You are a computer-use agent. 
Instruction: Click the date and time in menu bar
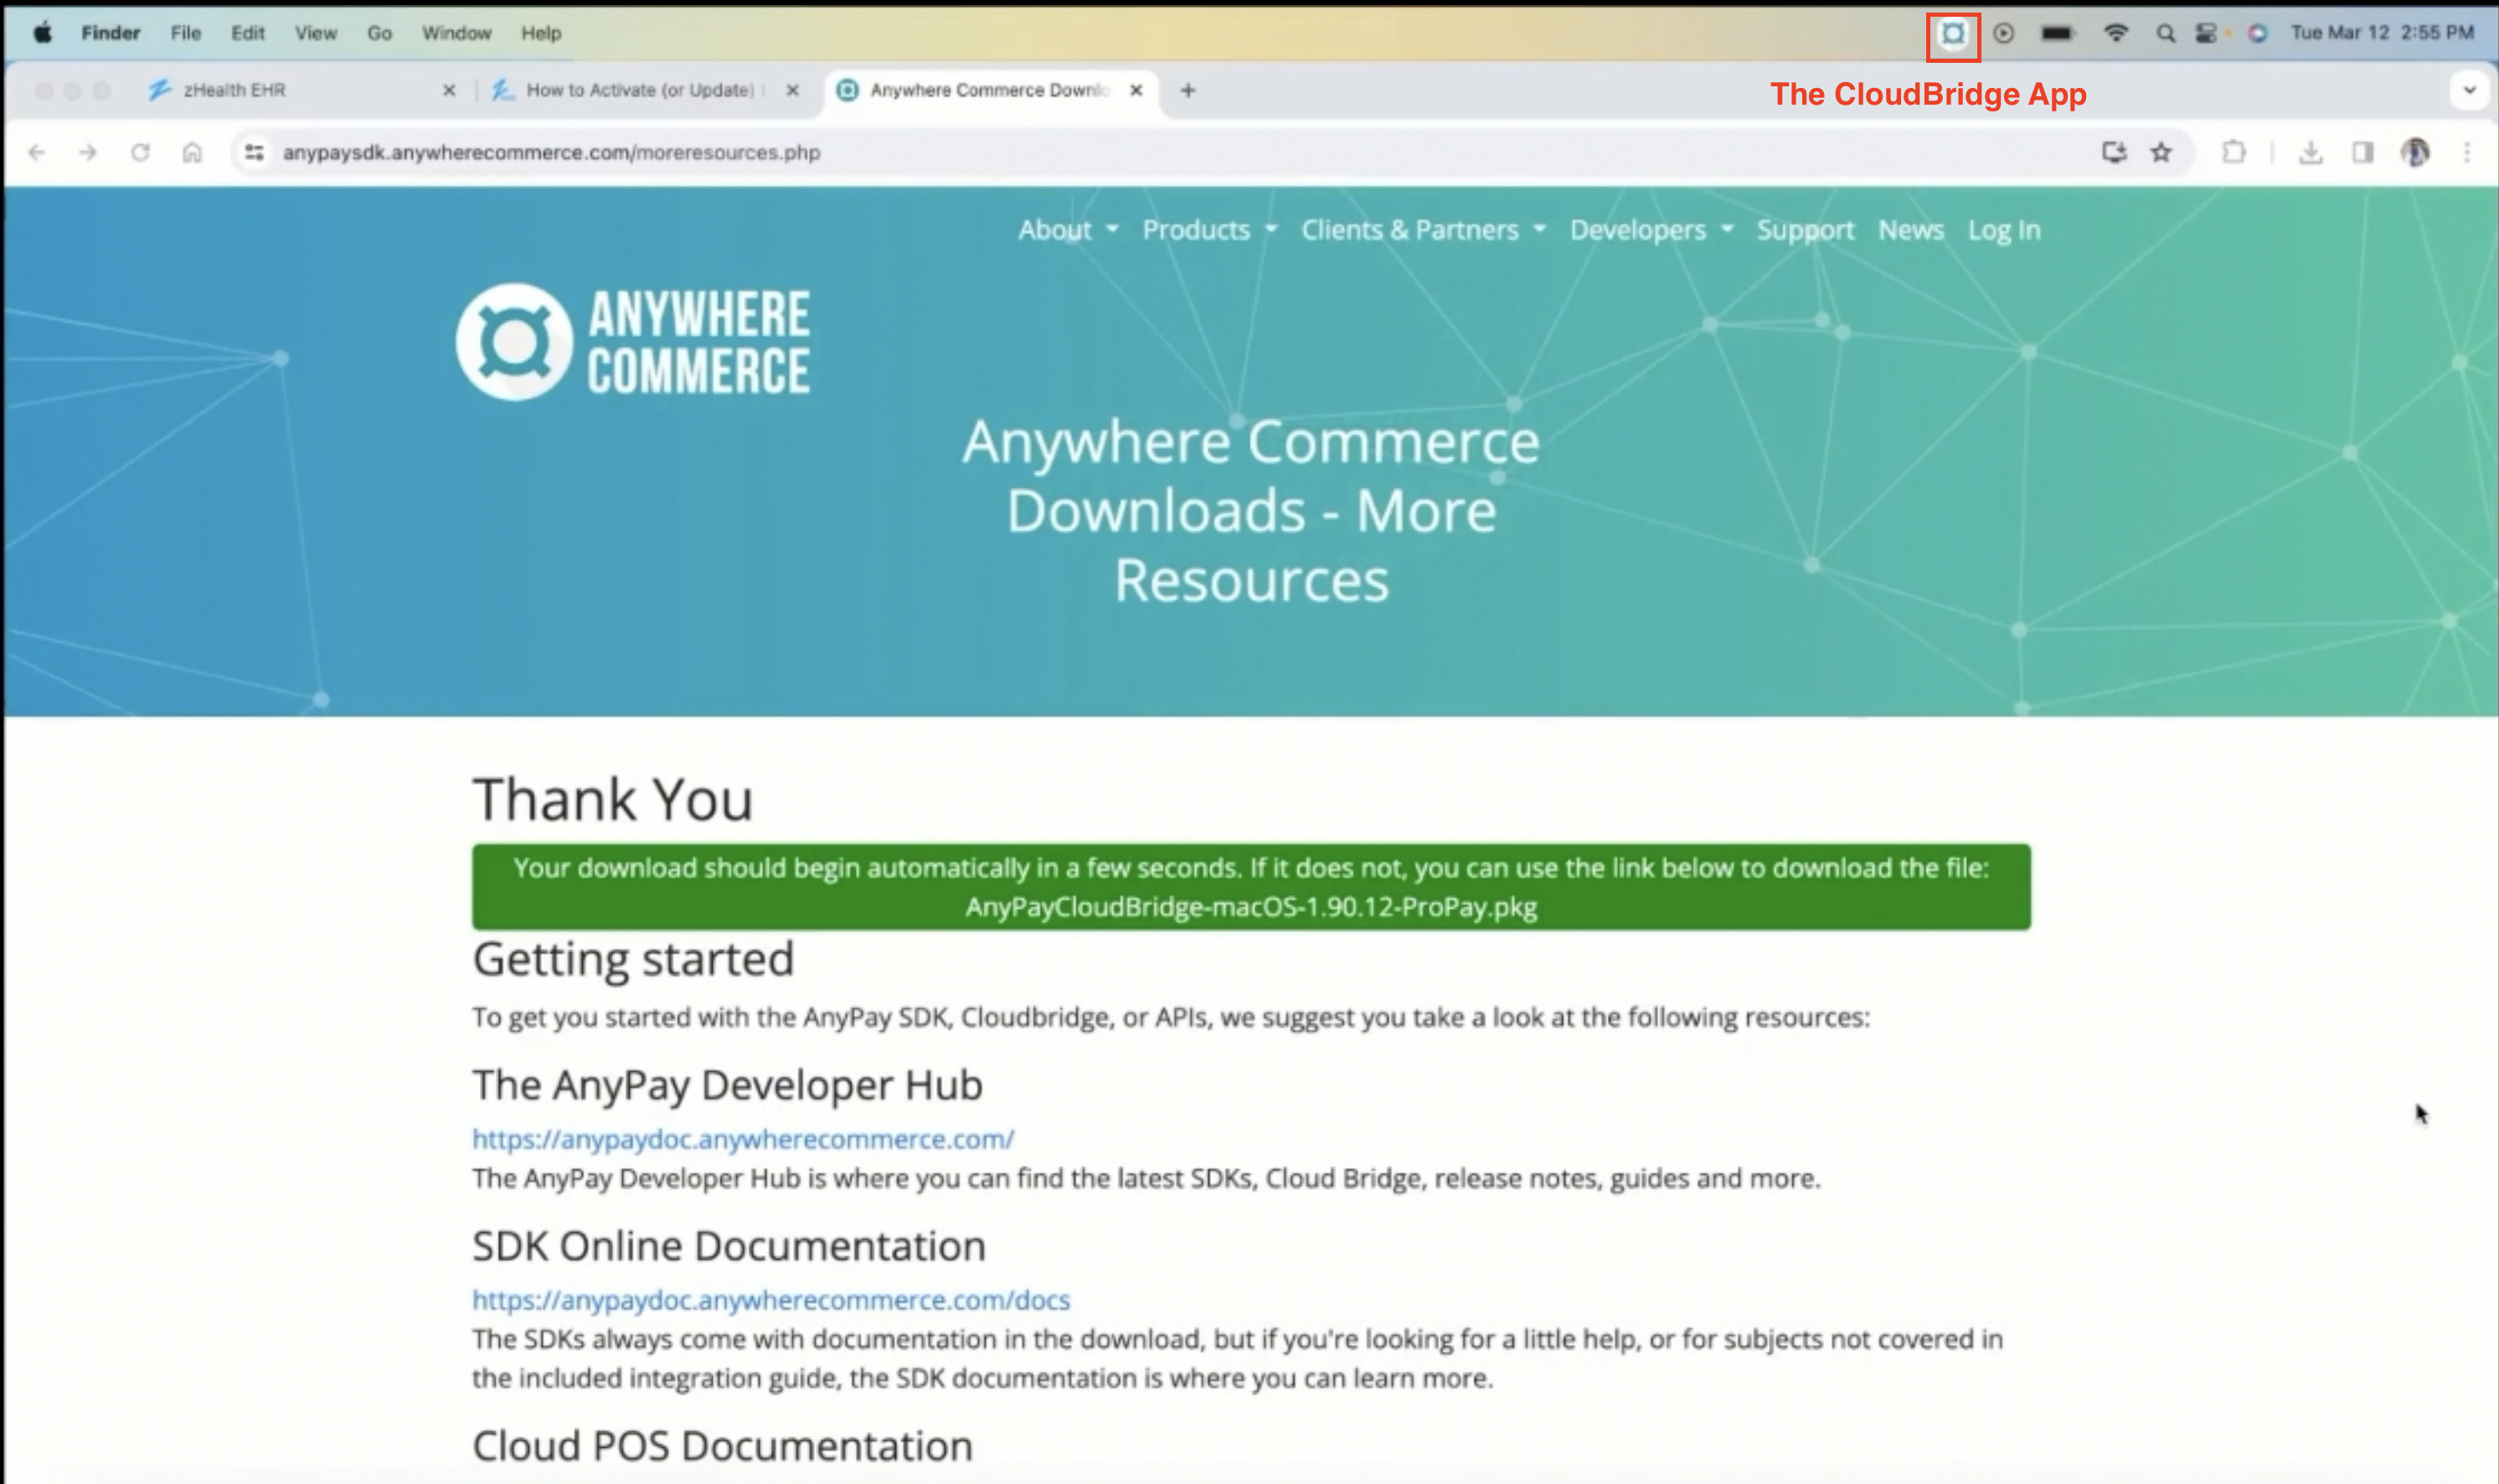pyautogui.click(x=2382, y=33)
